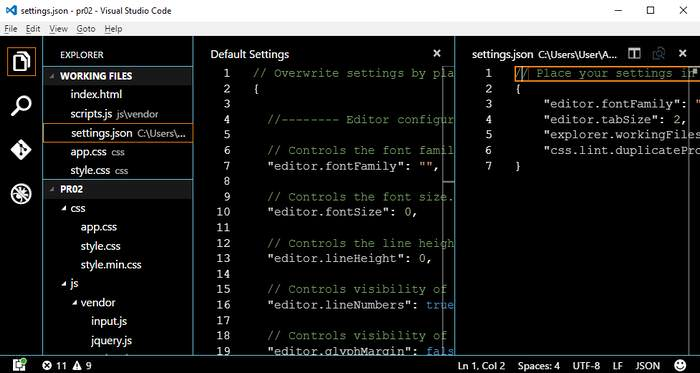700x373 pixels.
Task: Open the View menu
Action: (x=58, y=29)
